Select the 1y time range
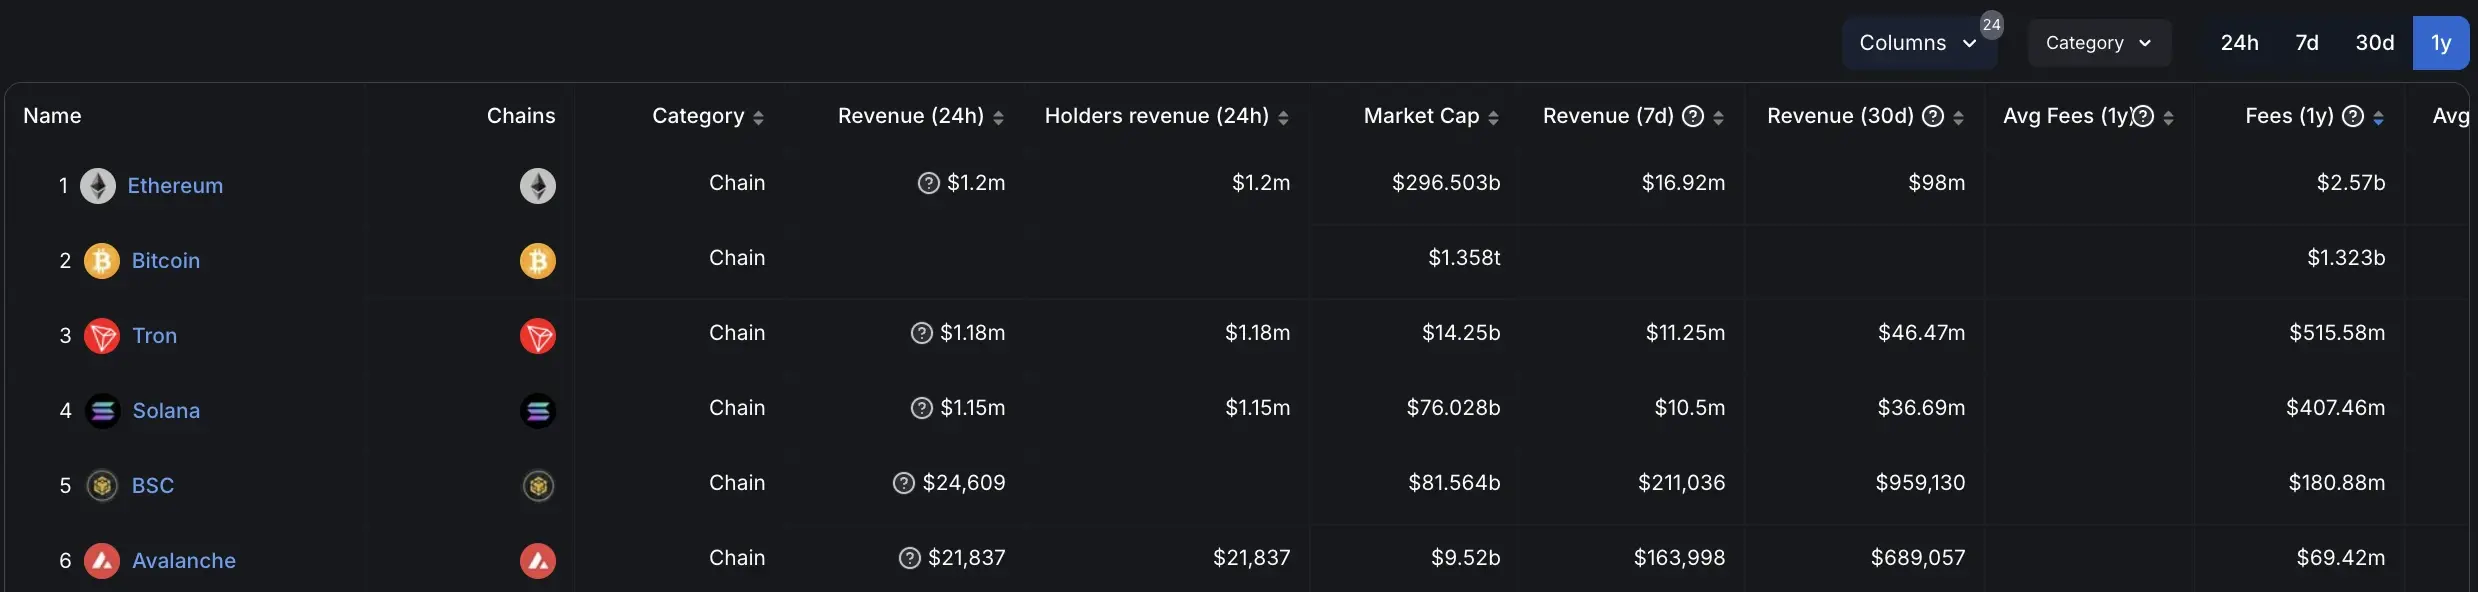This screenshot has width=2478, height=592. point(2441,43)
